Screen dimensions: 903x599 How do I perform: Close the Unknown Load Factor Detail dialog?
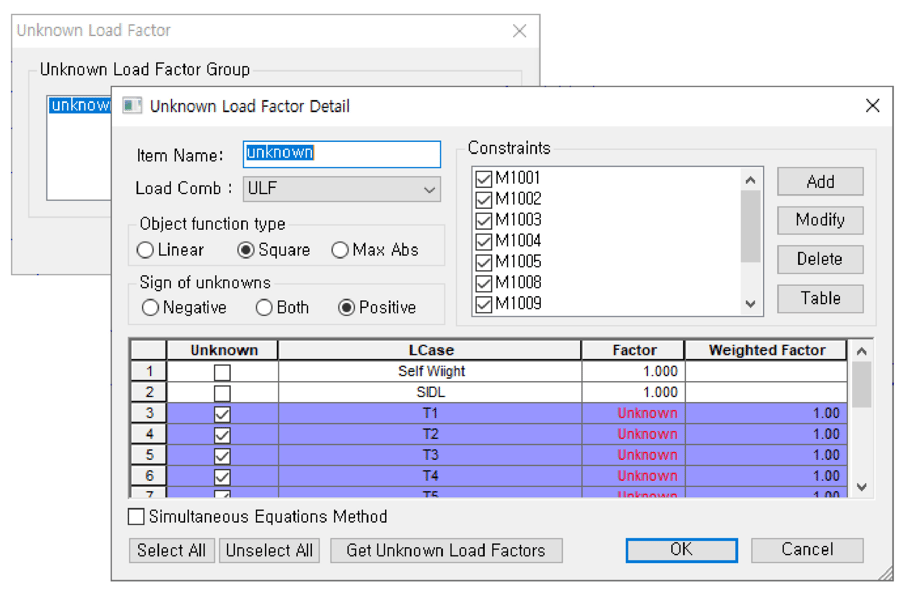[872, 106]
